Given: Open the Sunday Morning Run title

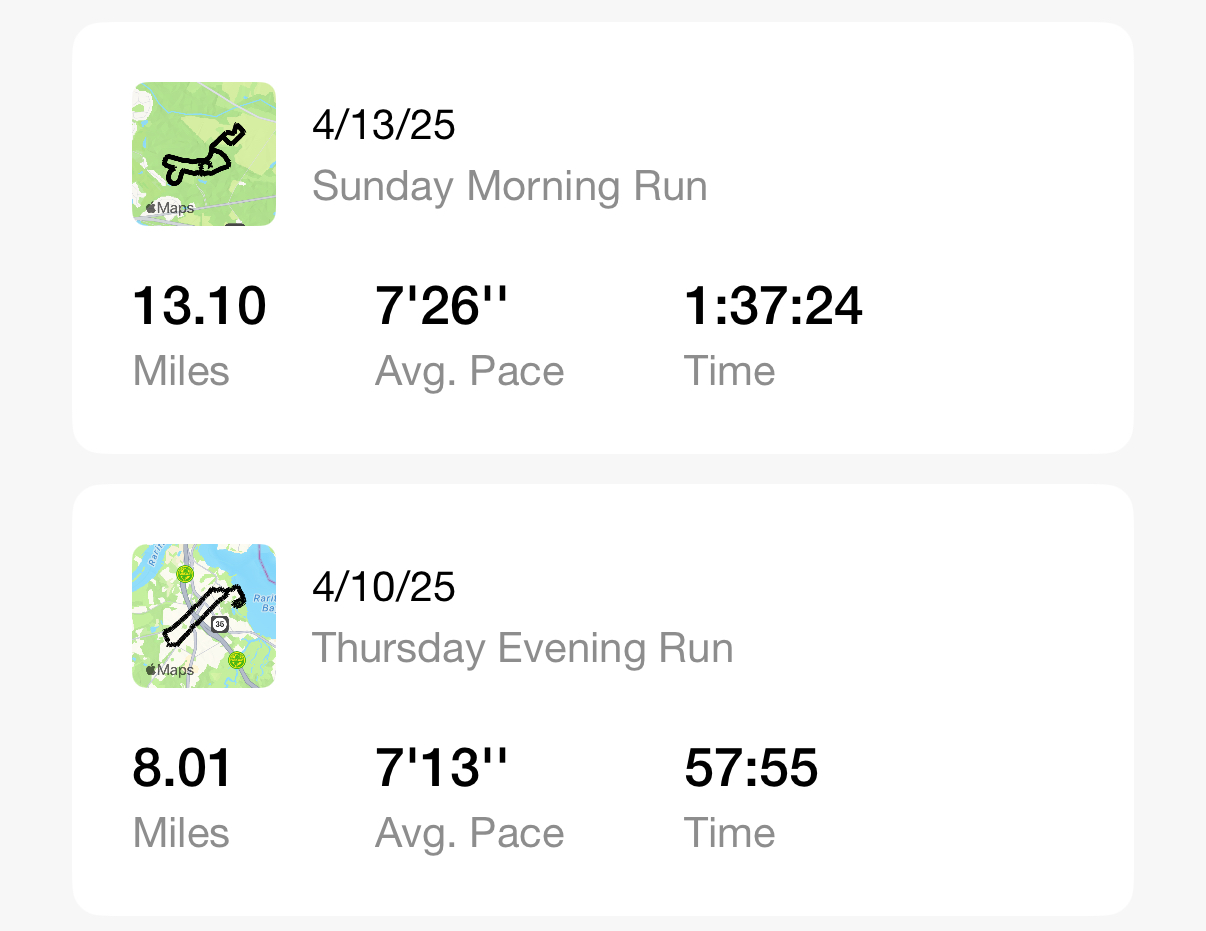Looking at the screenshot, I should 510,186.
